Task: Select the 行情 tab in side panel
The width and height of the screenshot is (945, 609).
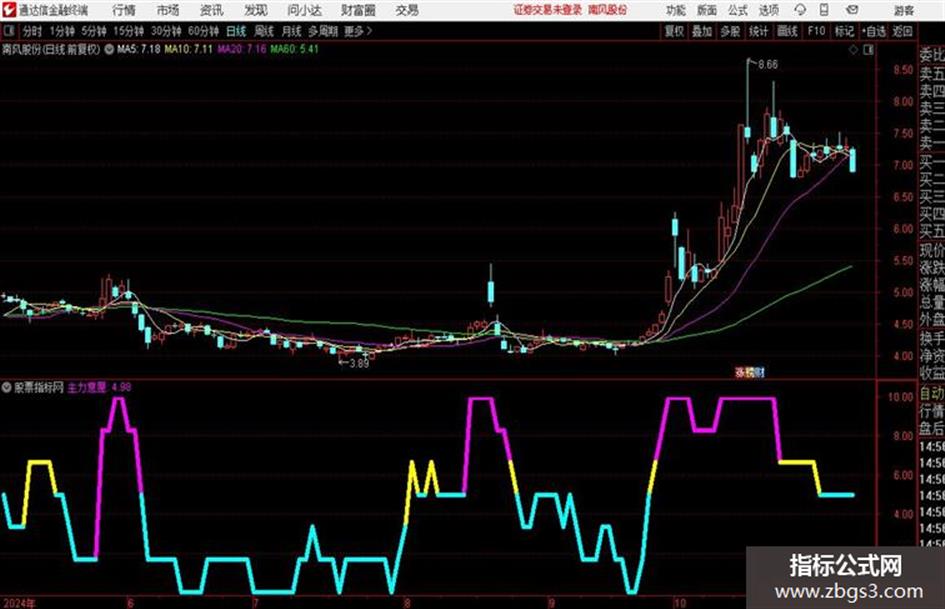Action: pyautogui.click(x=932, y=412)
